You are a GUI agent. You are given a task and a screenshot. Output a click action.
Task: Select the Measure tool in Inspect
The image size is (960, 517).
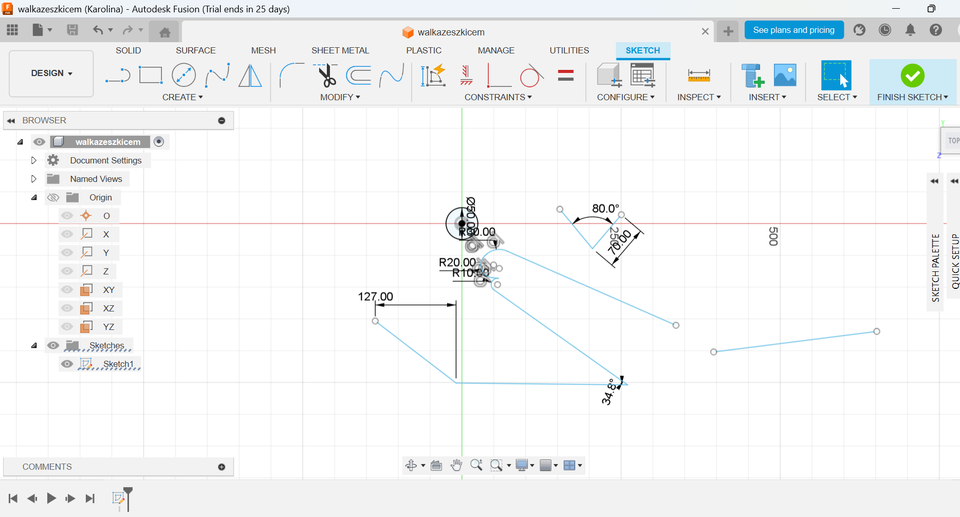(699, 75)
